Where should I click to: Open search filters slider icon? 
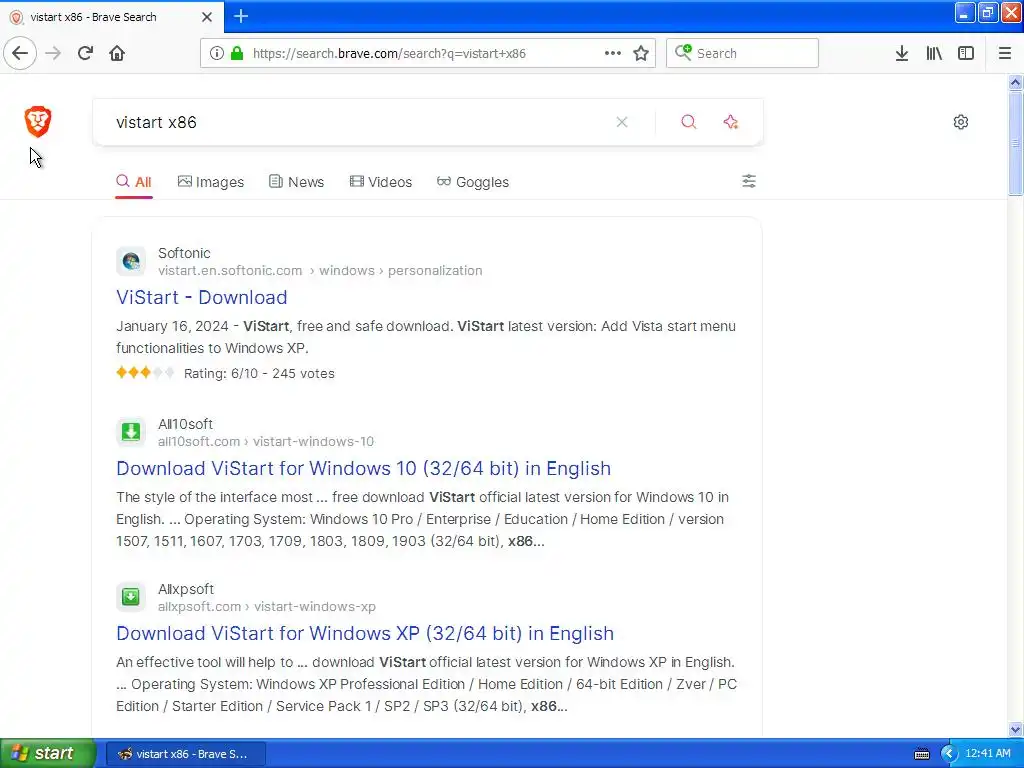[x=749, y=182]
